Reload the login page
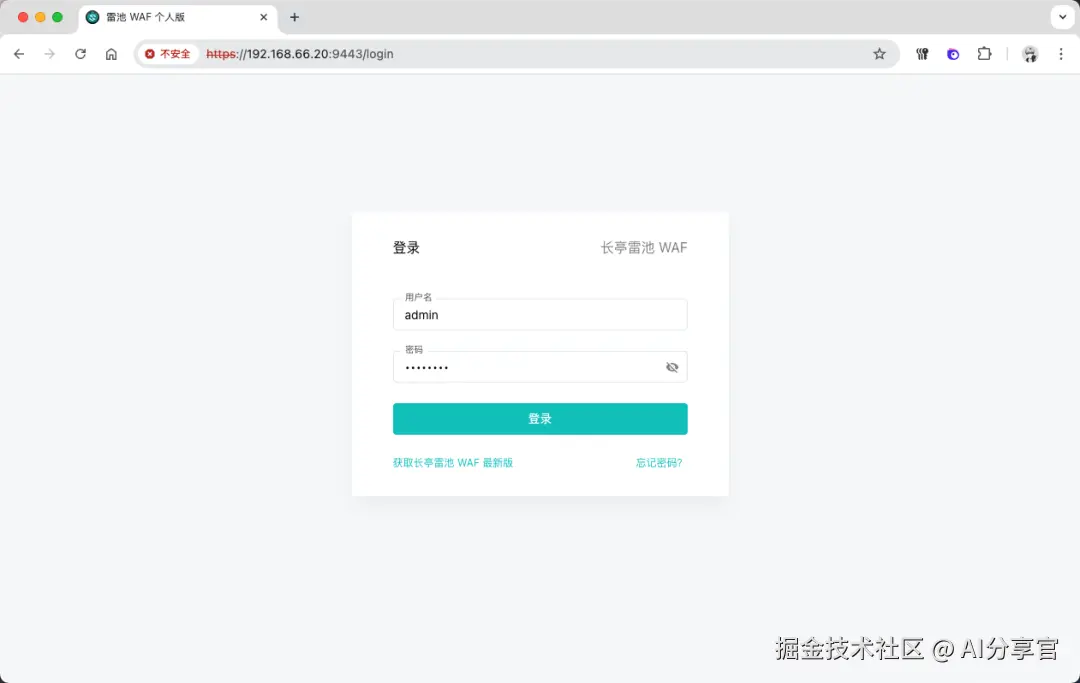Screen dimensions: 1080x683 click(81, 54)
